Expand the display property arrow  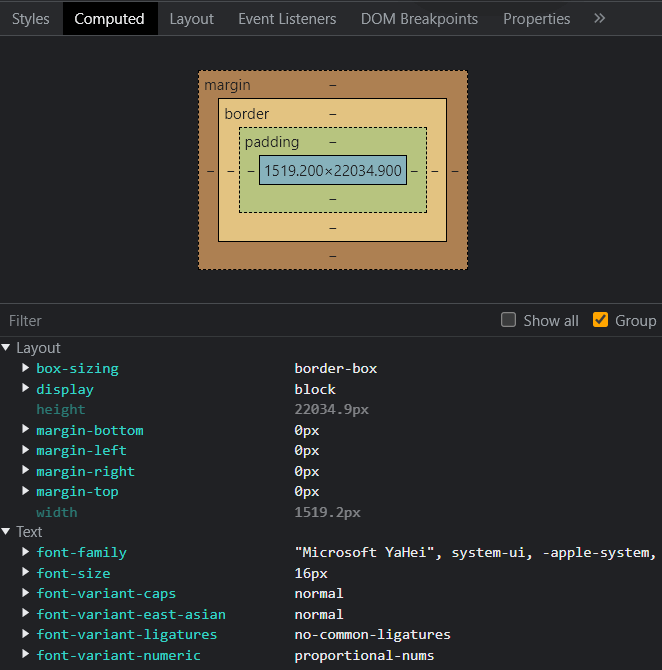click(26, 389)
